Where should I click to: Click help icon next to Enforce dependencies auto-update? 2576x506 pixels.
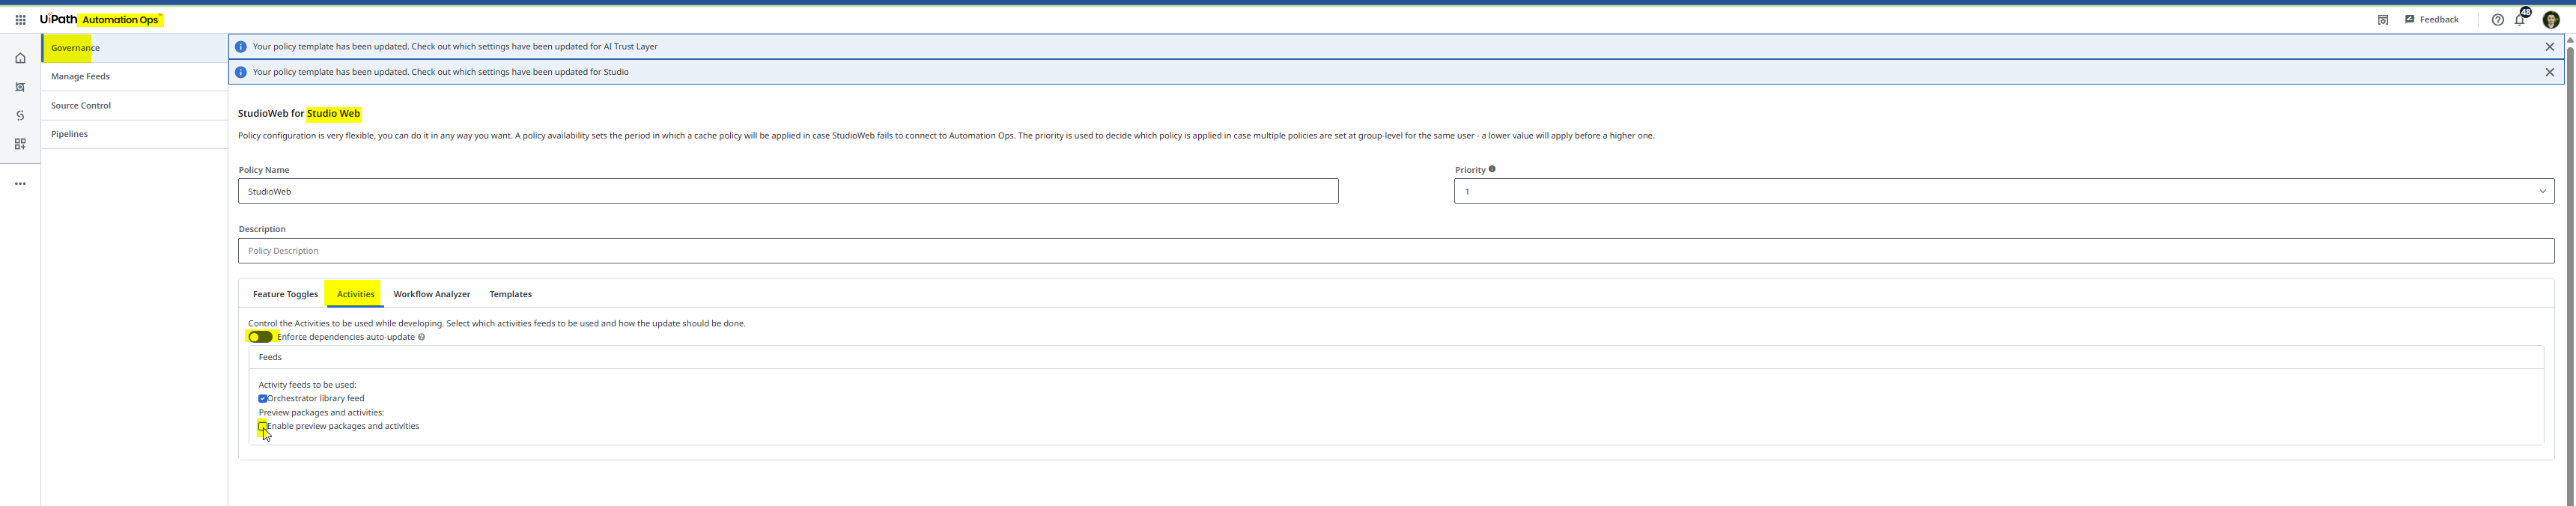pyautogui.click(x=421, y=337)
